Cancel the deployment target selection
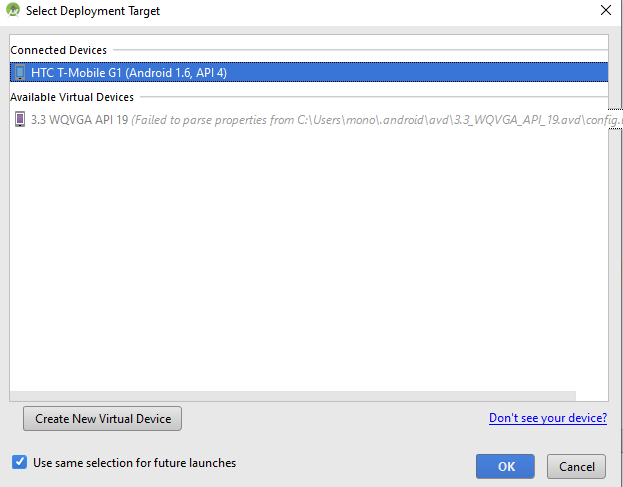The height and width of the screenshot is (487, 623). 576,466
